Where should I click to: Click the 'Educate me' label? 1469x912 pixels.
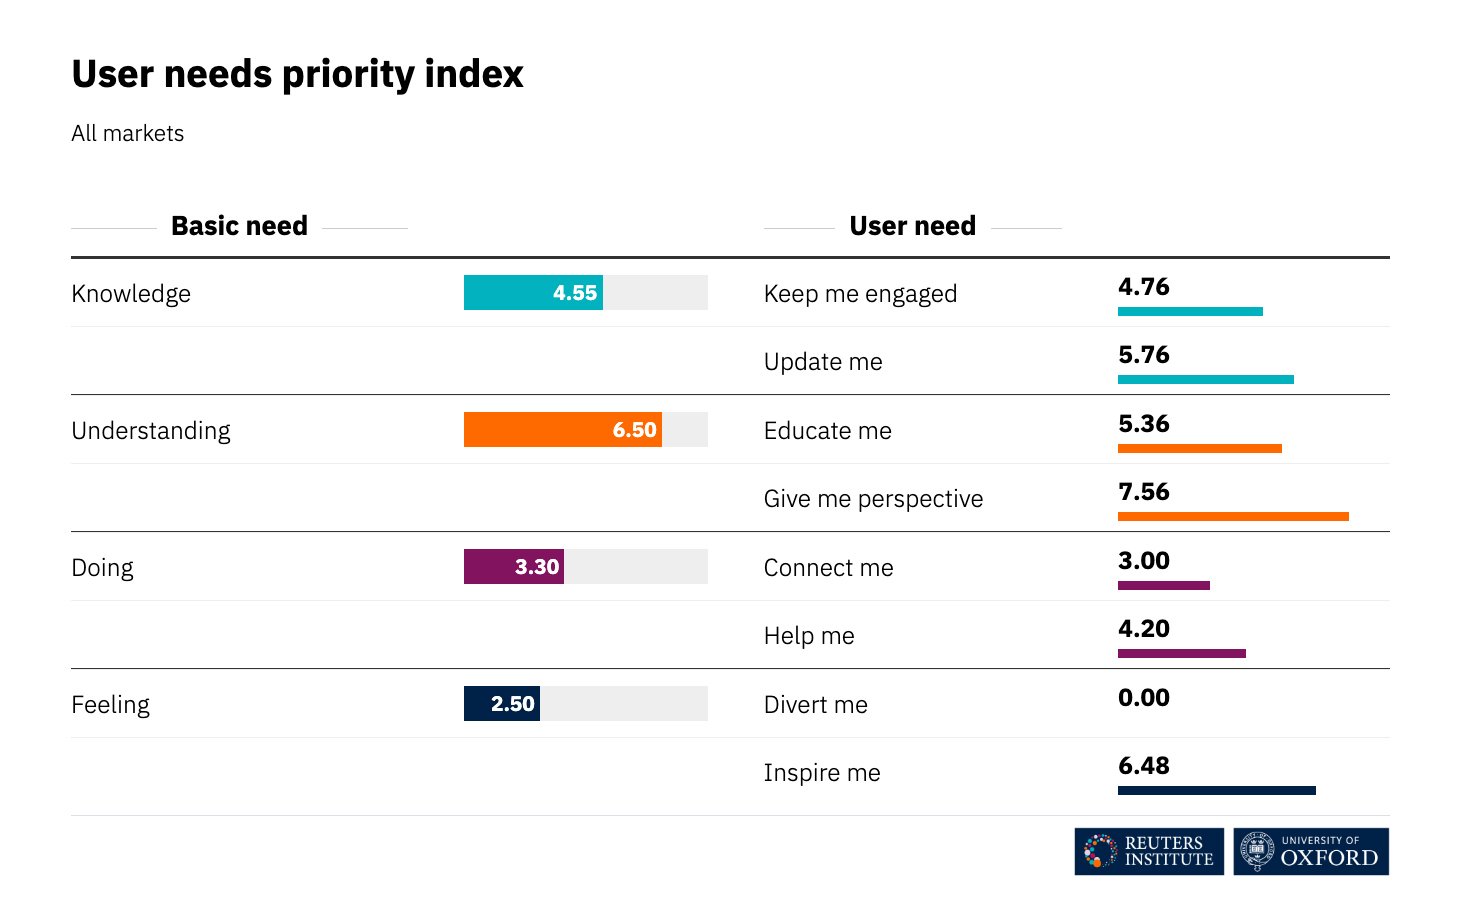[827, 431]
